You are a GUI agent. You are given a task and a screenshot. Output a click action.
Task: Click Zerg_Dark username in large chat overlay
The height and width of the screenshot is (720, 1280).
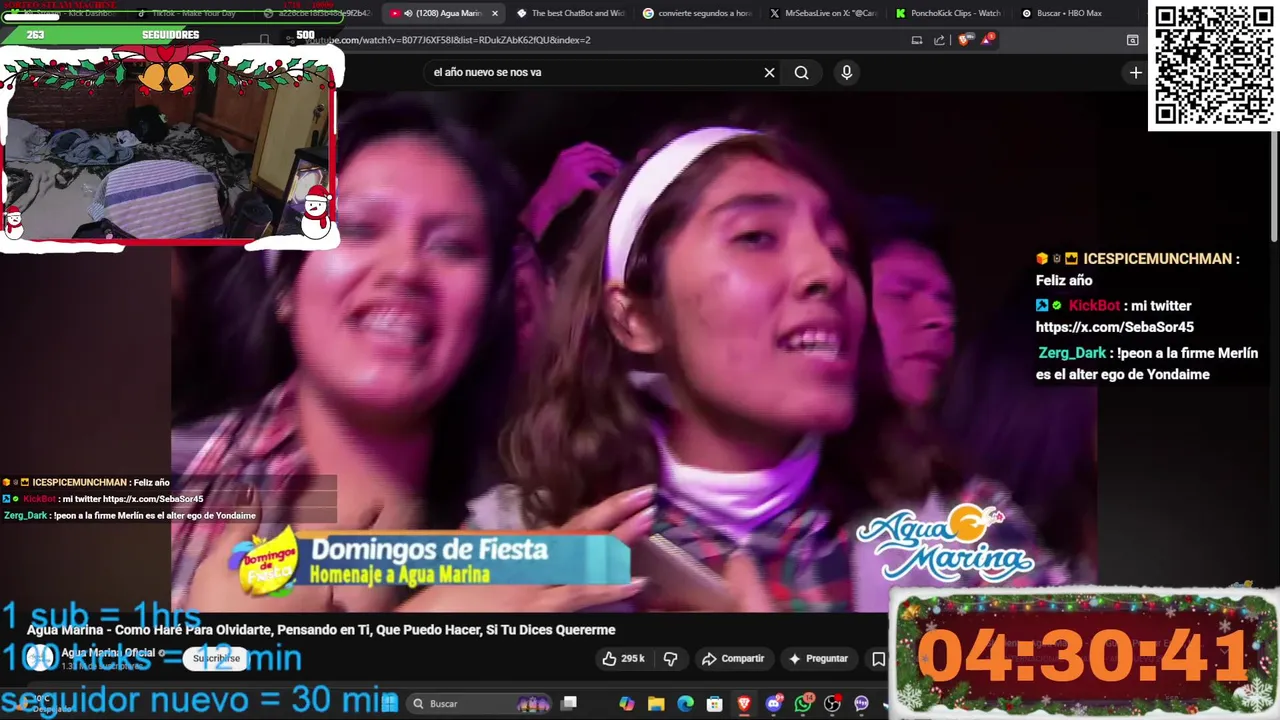coord(1072,353)
